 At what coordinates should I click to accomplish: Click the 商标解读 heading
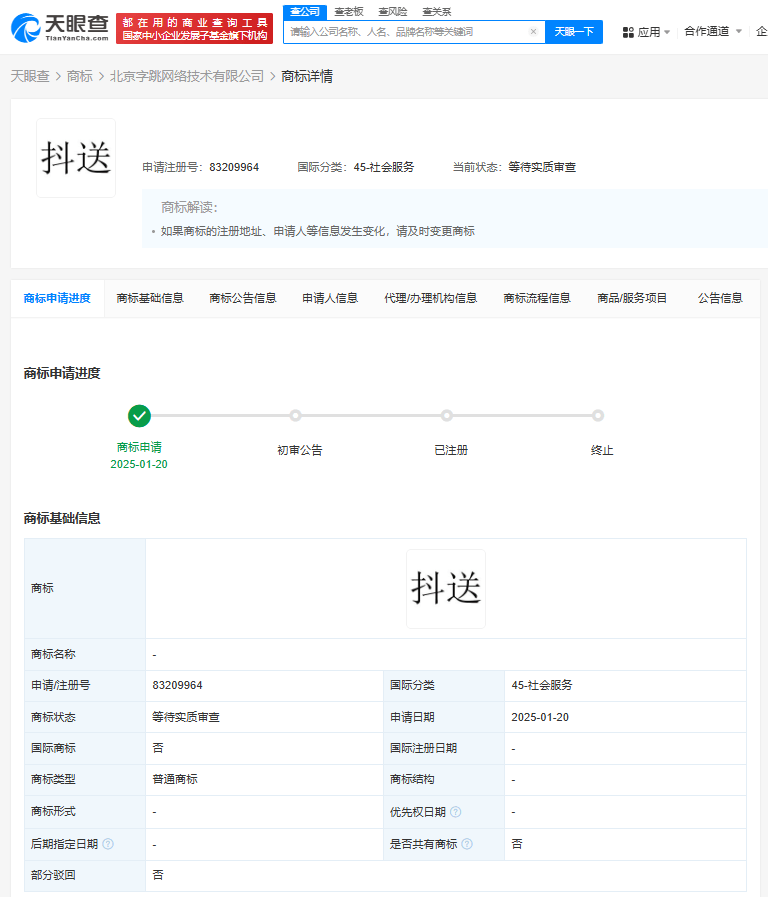(189, 207)
